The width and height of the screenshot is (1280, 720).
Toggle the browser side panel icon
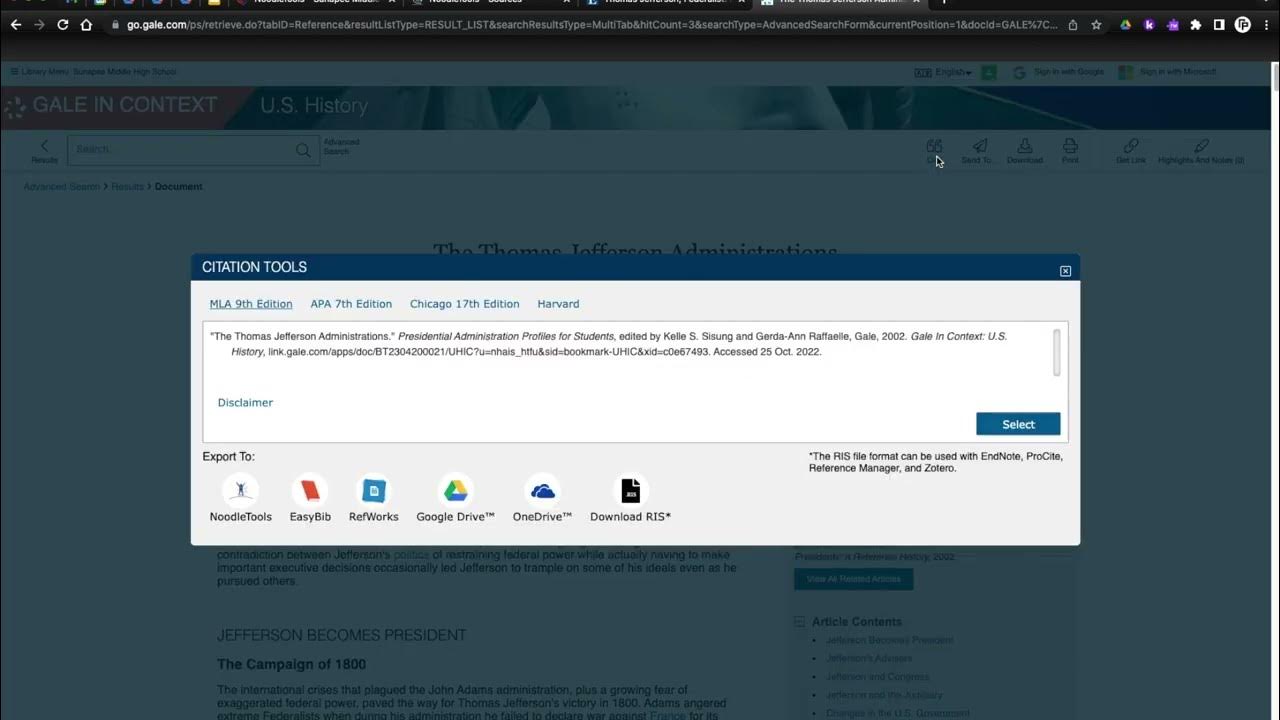(1219, 25)
